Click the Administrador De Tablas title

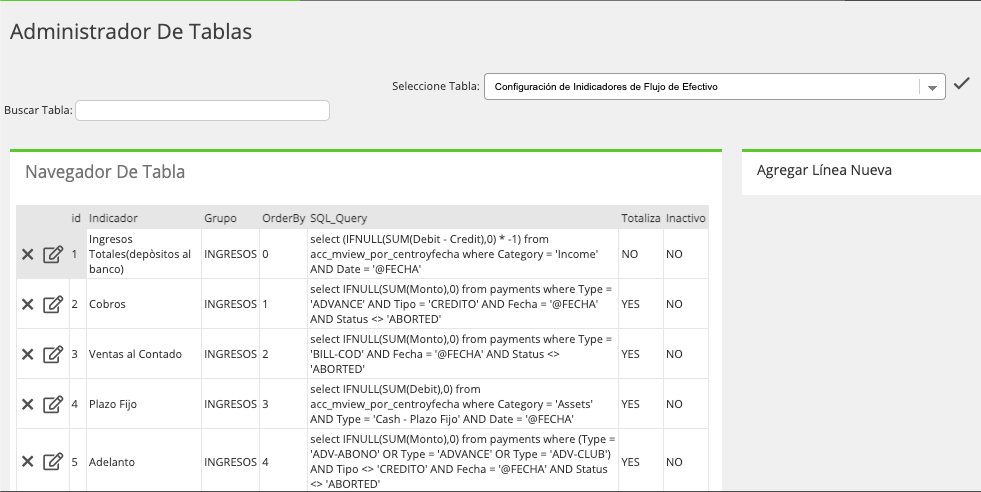click(x=131, y=31)
